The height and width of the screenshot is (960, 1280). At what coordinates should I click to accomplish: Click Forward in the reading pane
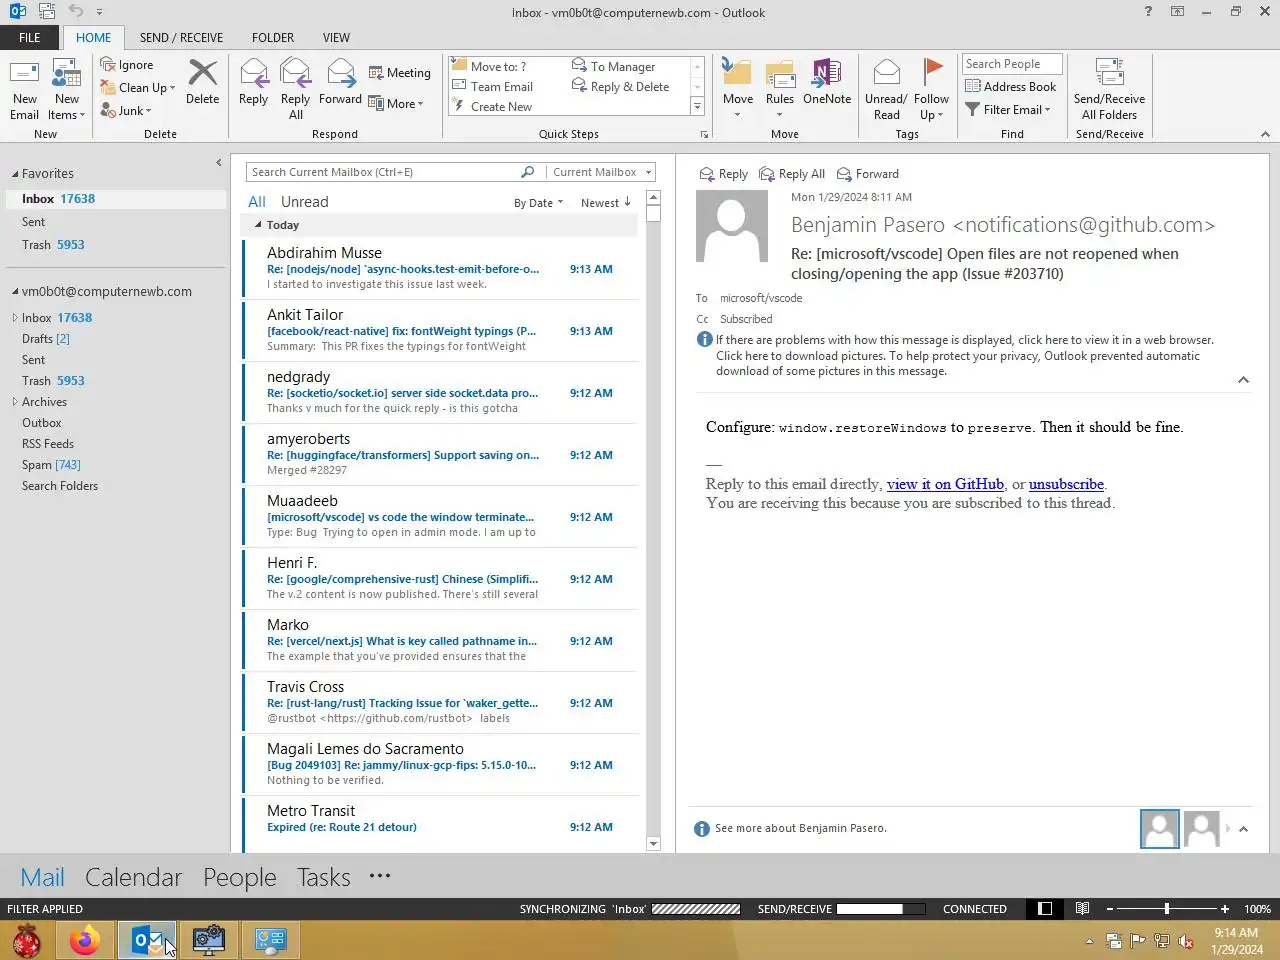click(x=868, y=174)
